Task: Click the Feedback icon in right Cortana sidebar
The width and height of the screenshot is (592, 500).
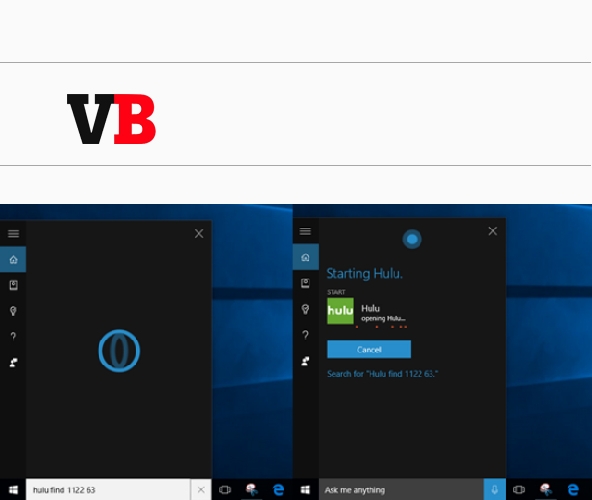Action: [x=305, y=361]
